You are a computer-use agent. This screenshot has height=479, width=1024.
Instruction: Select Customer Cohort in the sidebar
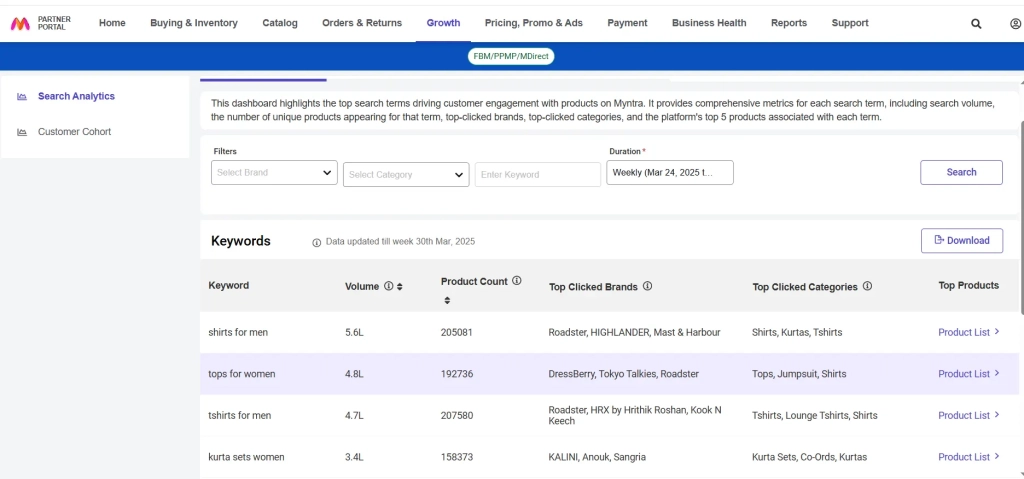click(74, 132)
